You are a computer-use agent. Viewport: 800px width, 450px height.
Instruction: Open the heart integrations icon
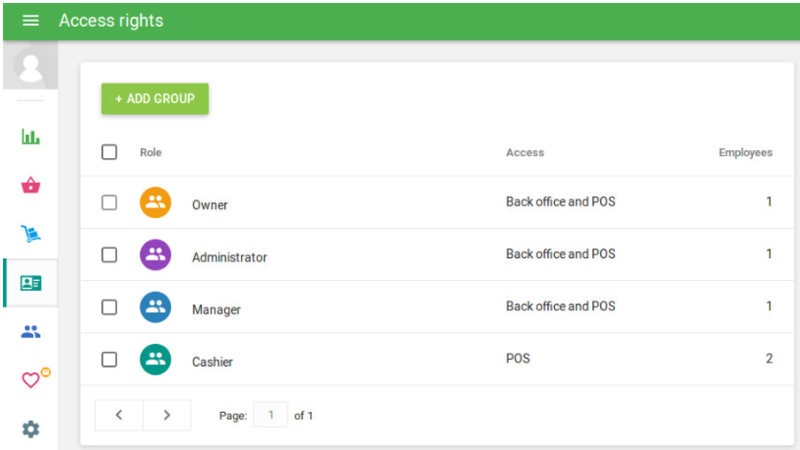coord(31,380)
